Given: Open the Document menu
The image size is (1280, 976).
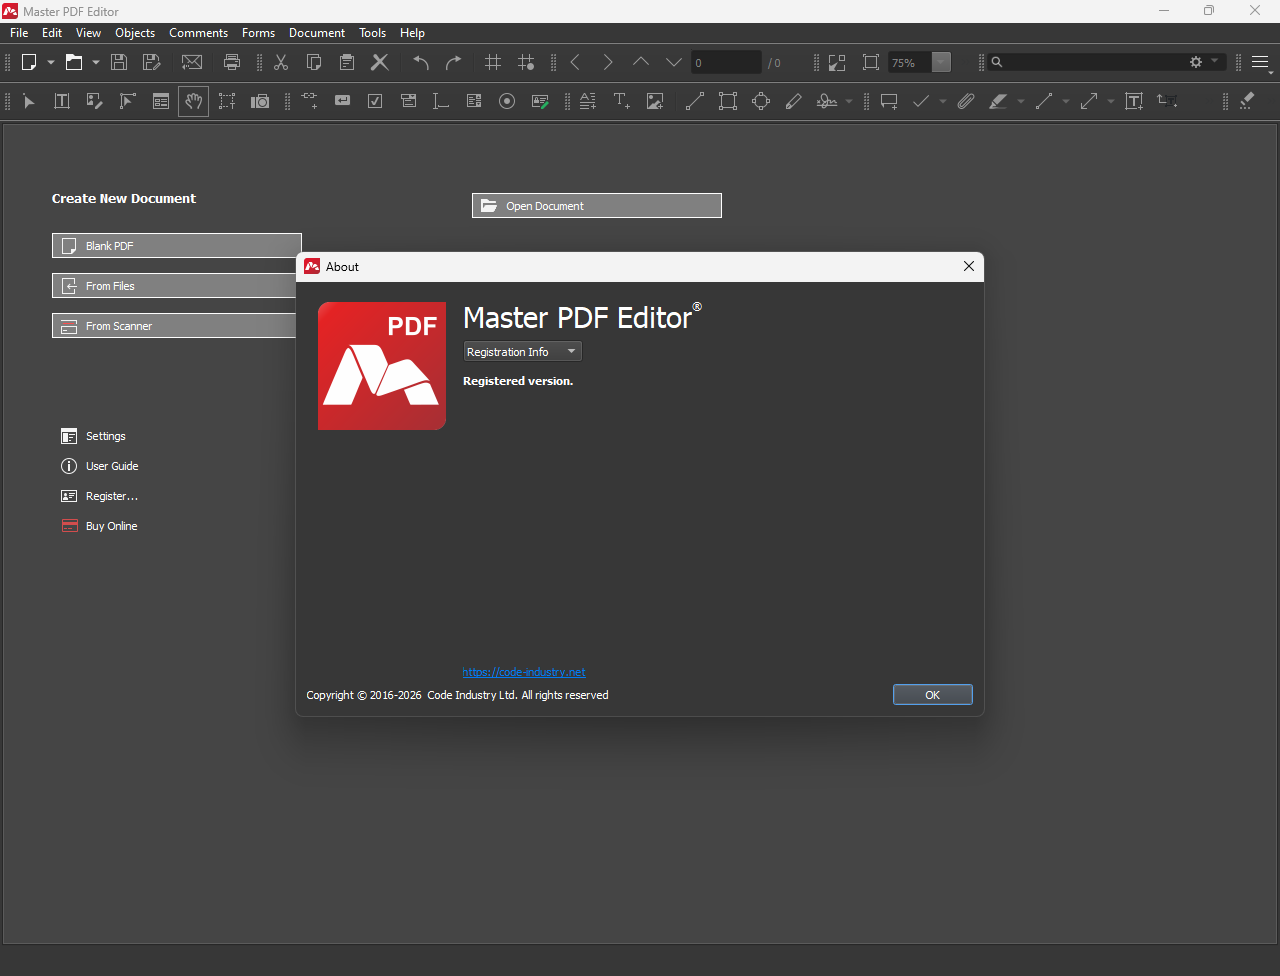Looking at the screenshot, I should [x=317, y=33].
